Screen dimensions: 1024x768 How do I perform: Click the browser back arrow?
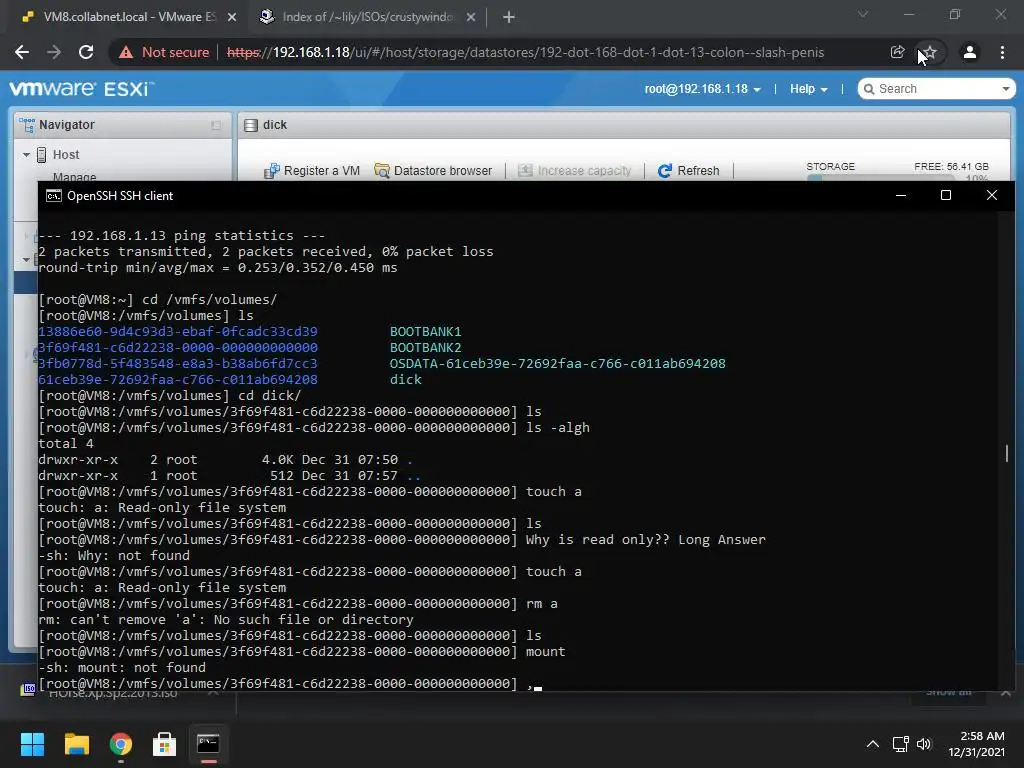(x=22, y=52)
